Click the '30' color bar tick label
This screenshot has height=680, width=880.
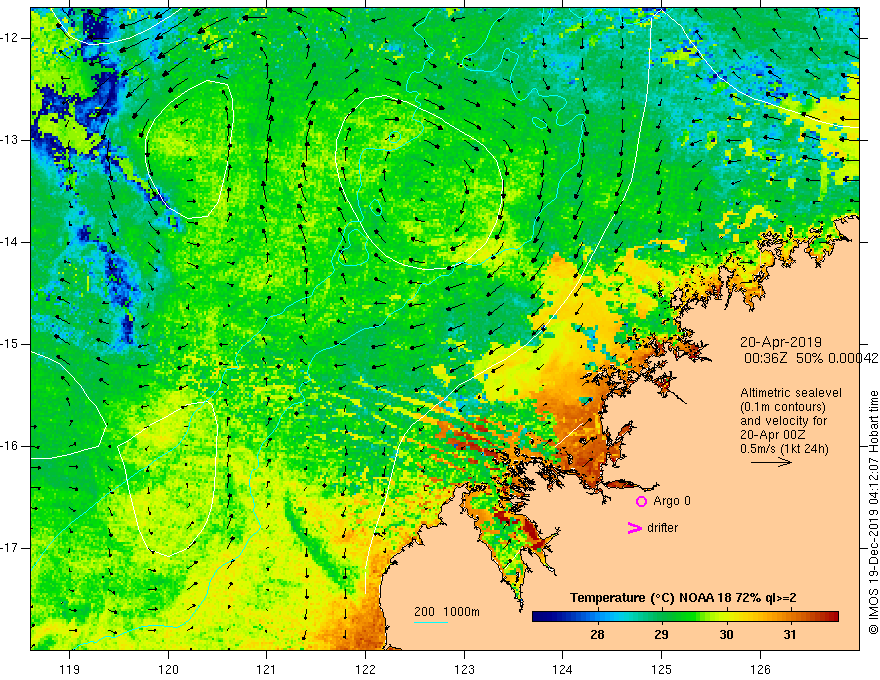(726, 635)
